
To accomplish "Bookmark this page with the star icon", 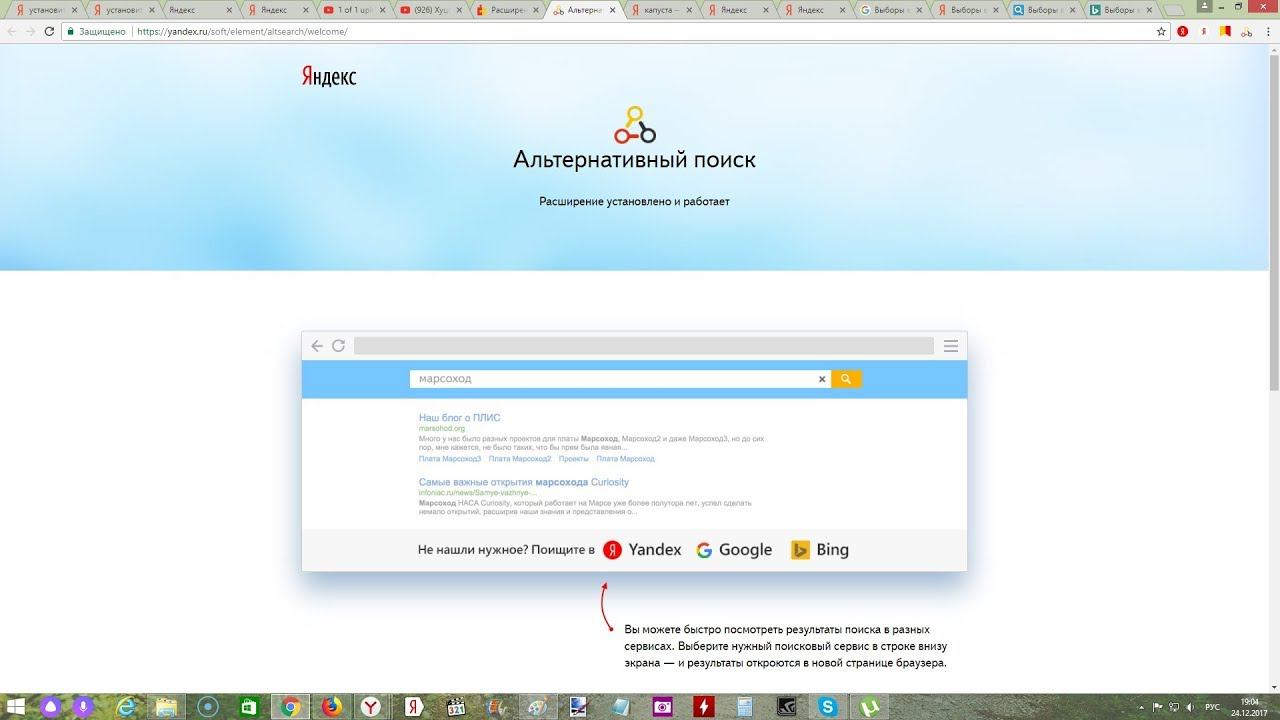I will [x=1161, y=31].
